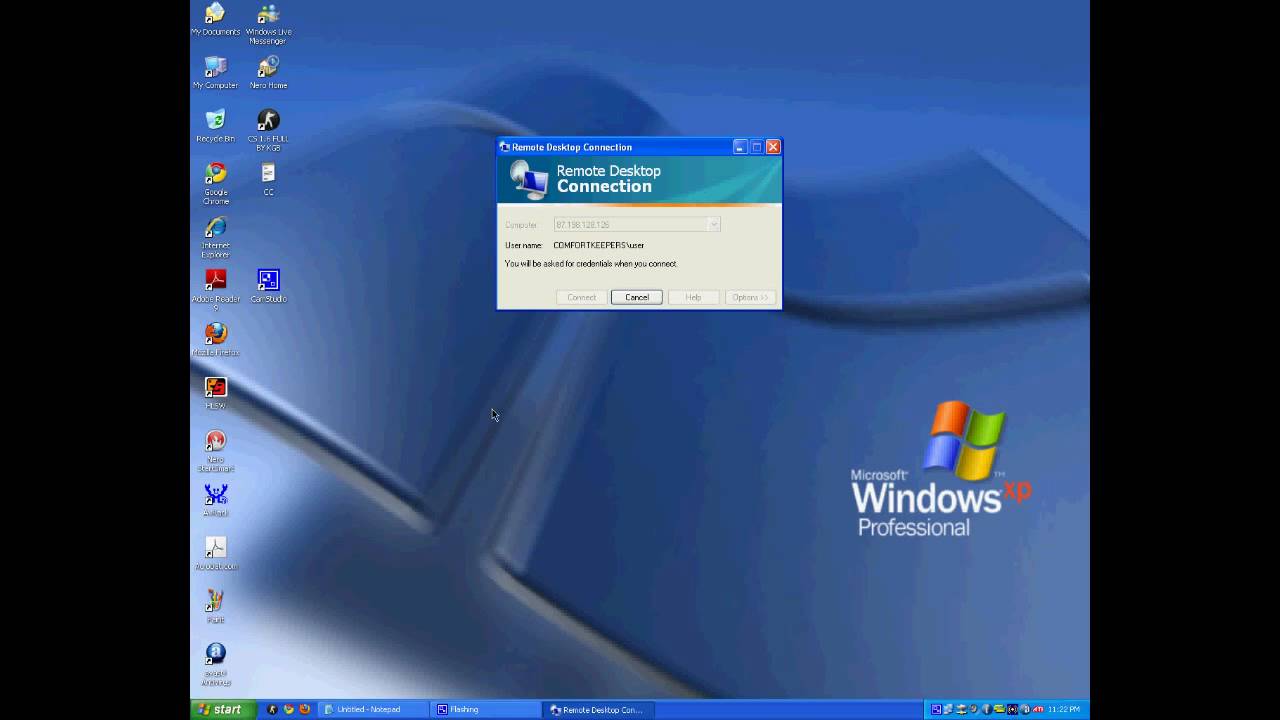Viewport: 1280px width, 720px height.
Task: Open the Computer address dropdown
Action: tap(714, 225)
